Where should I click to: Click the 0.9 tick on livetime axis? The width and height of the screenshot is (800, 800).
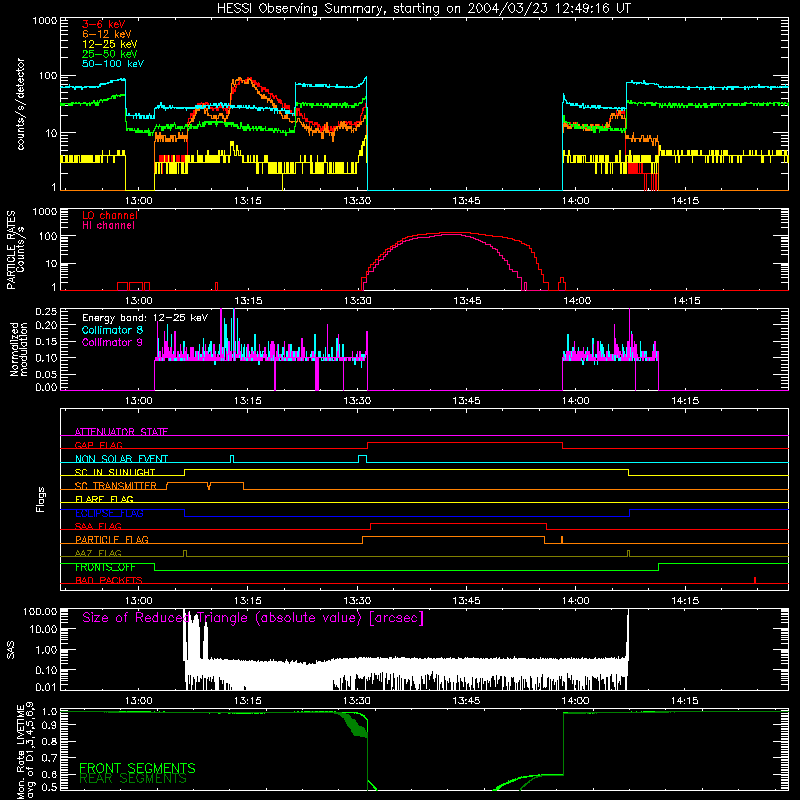click(x=50, y=723)
